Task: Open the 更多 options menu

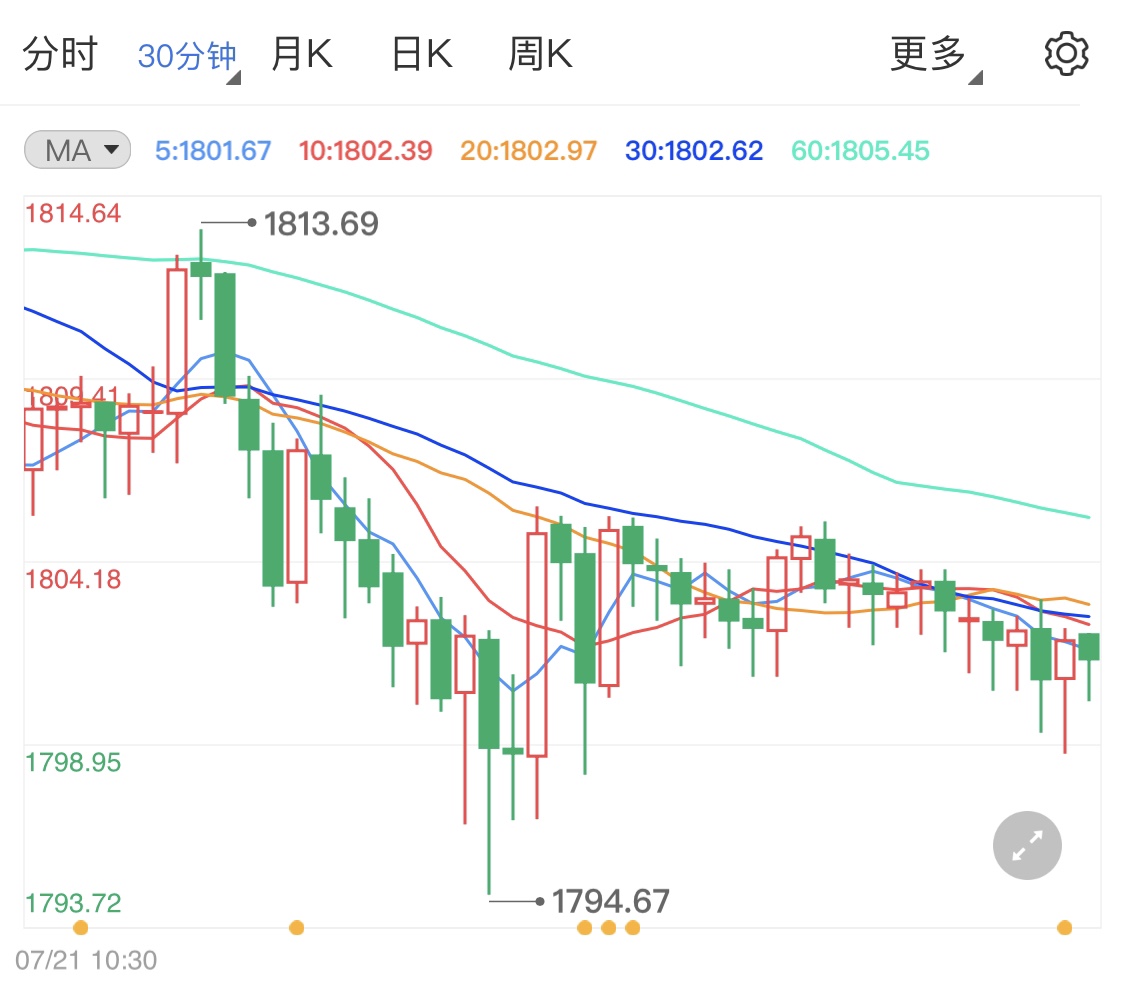Action: pyautogui.click(x=928, y=53)
